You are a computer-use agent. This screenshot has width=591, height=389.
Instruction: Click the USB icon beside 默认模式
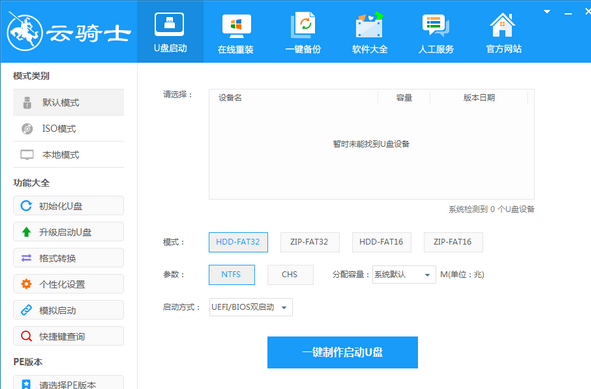[27, 103]
